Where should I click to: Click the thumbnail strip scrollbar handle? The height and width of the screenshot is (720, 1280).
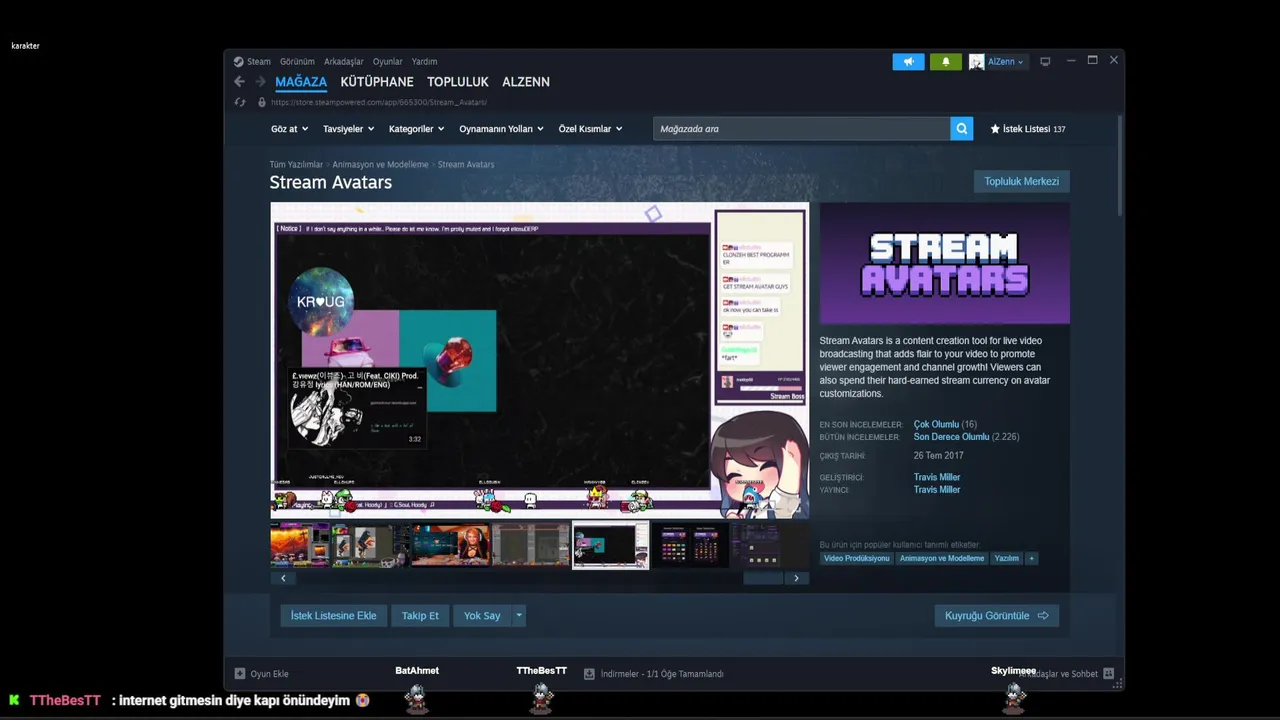[x=764, y=578]
